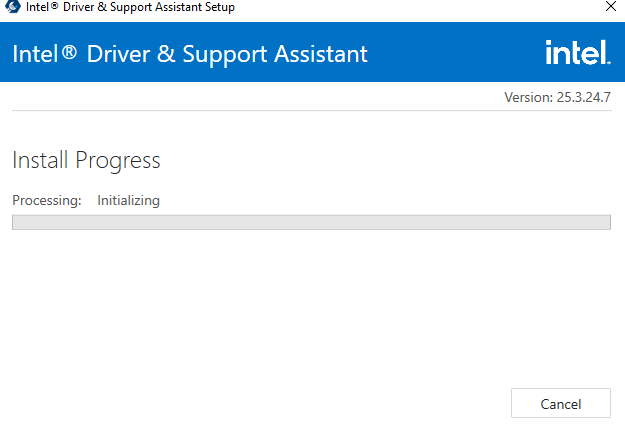Click the horizontal separator line below the version
The width and height of the screenshot is (625, 430).
click(311, 110)
